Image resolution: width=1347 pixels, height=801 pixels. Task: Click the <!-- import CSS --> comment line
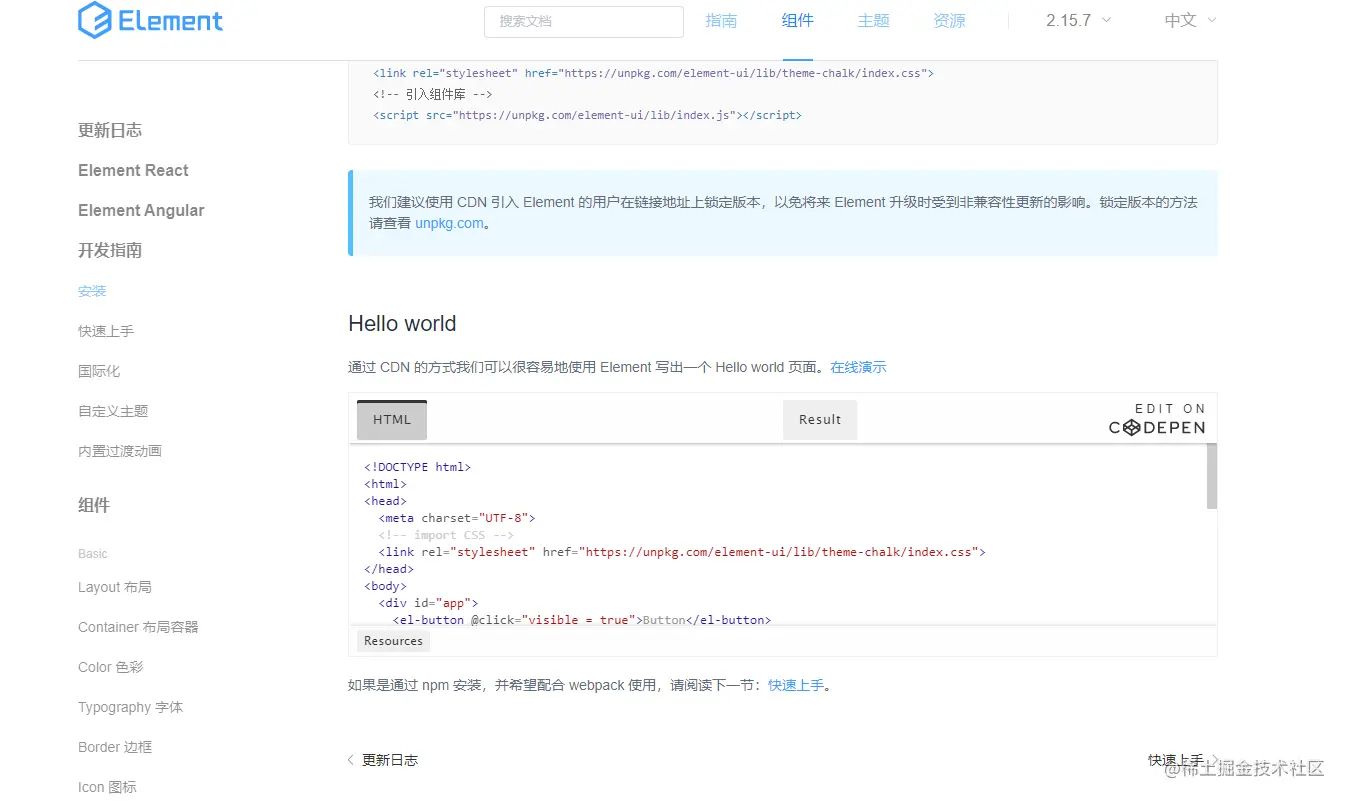(446, 535)
